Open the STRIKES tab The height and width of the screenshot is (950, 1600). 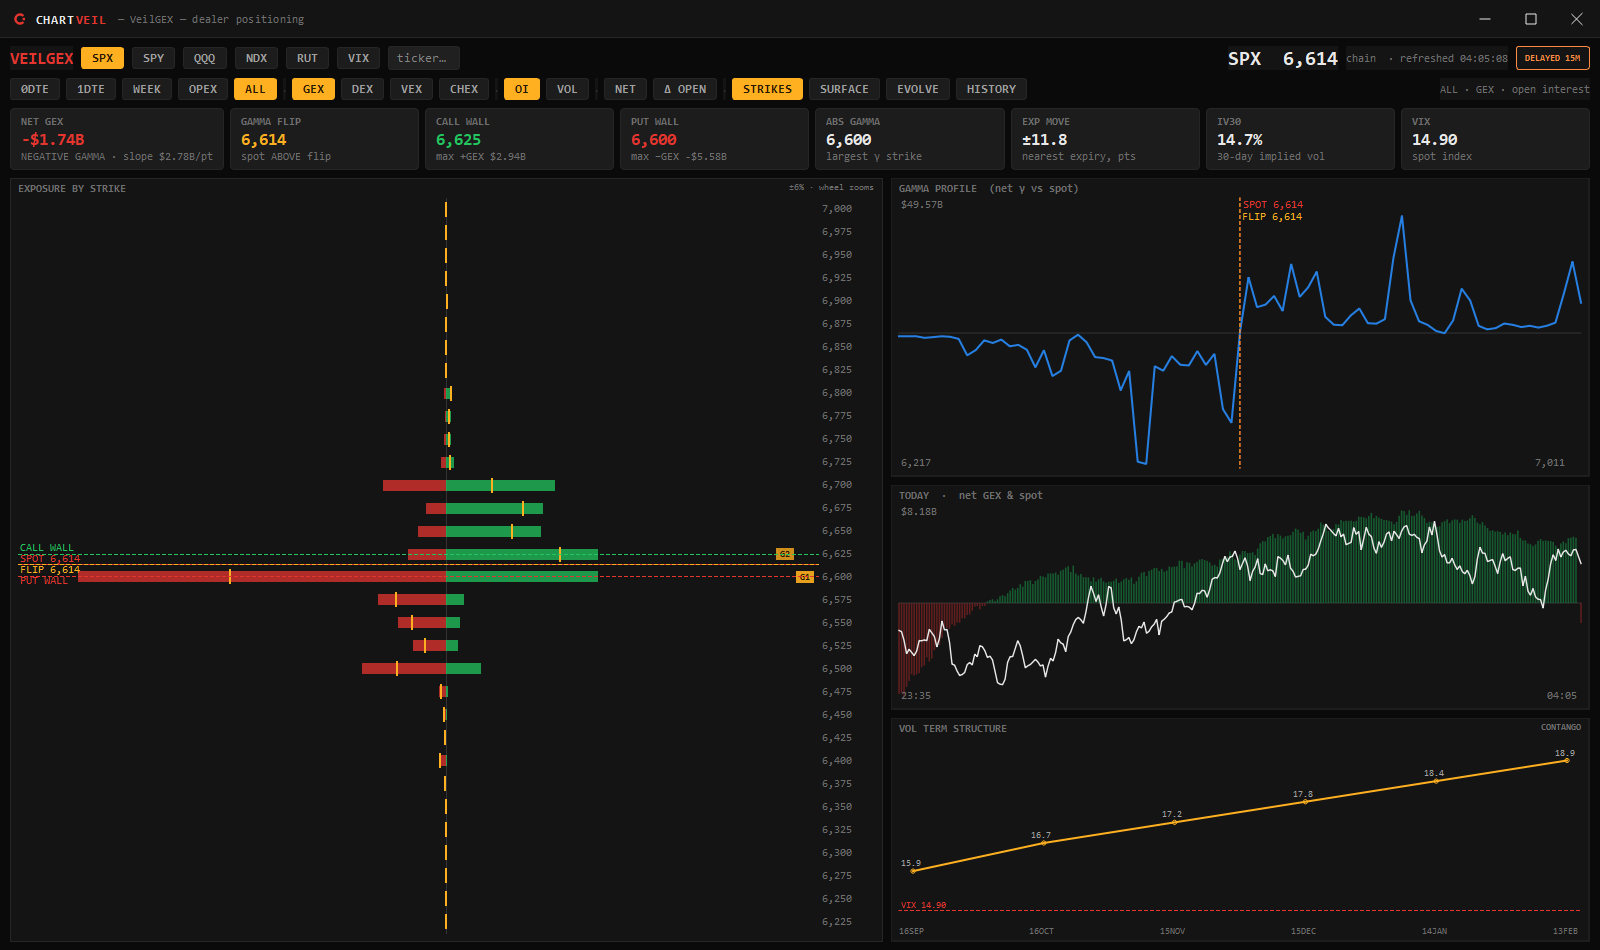(x=767, y=89)
